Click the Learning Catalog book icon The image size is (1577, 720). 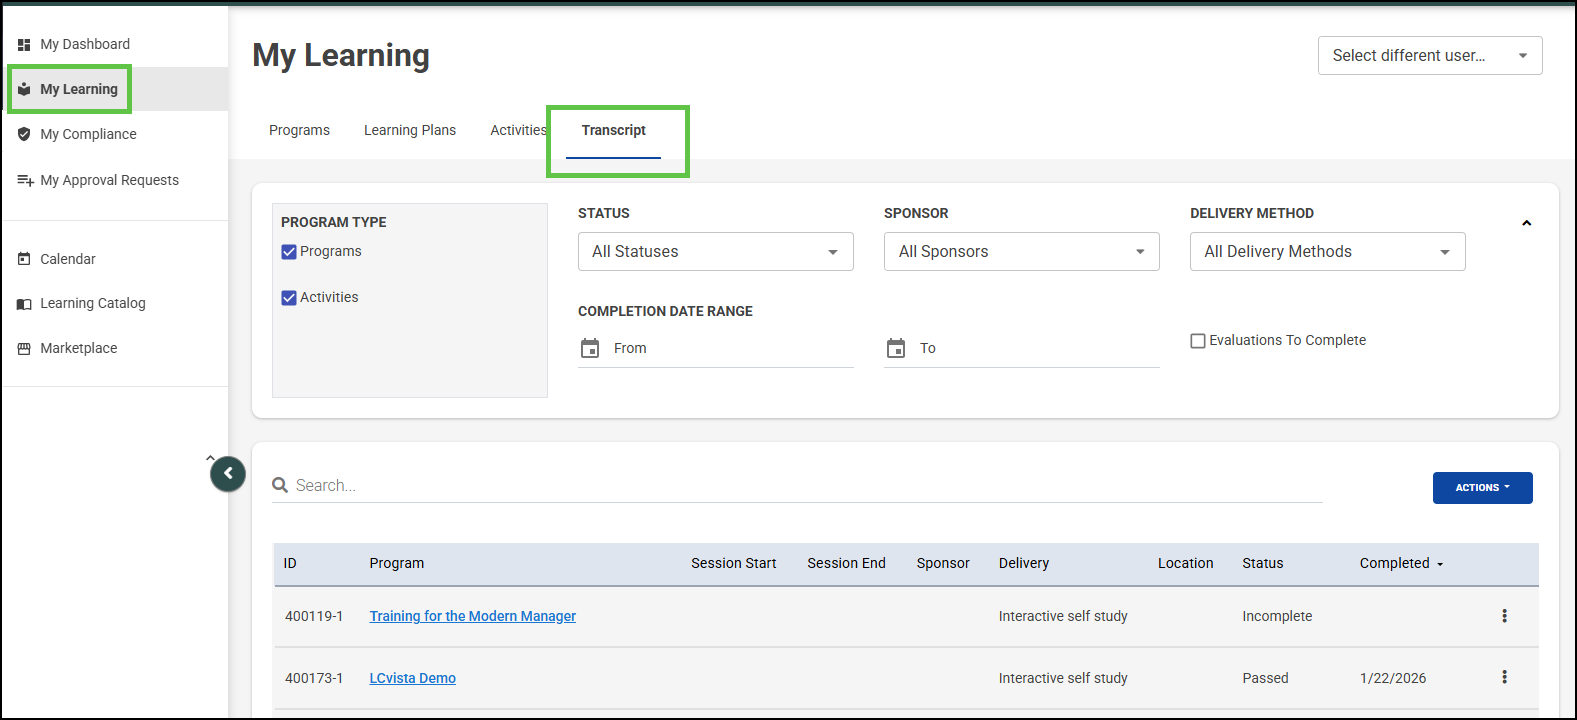coord(24,304)
